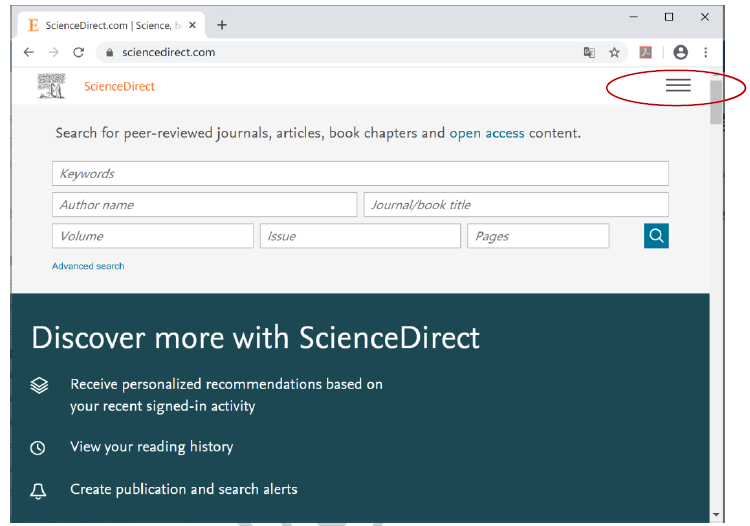
Task: Click 'View your reading history' text
Action: (x=152, y=447)
